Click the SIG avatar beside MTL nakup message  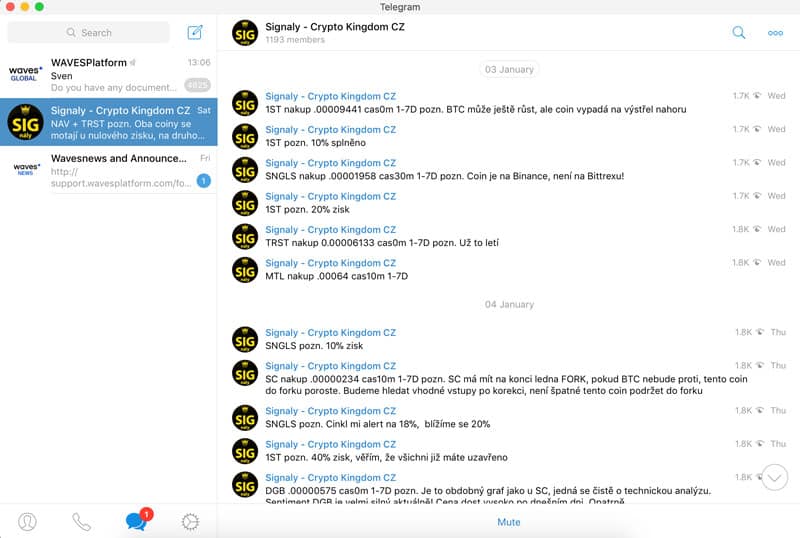click(245, 270)
